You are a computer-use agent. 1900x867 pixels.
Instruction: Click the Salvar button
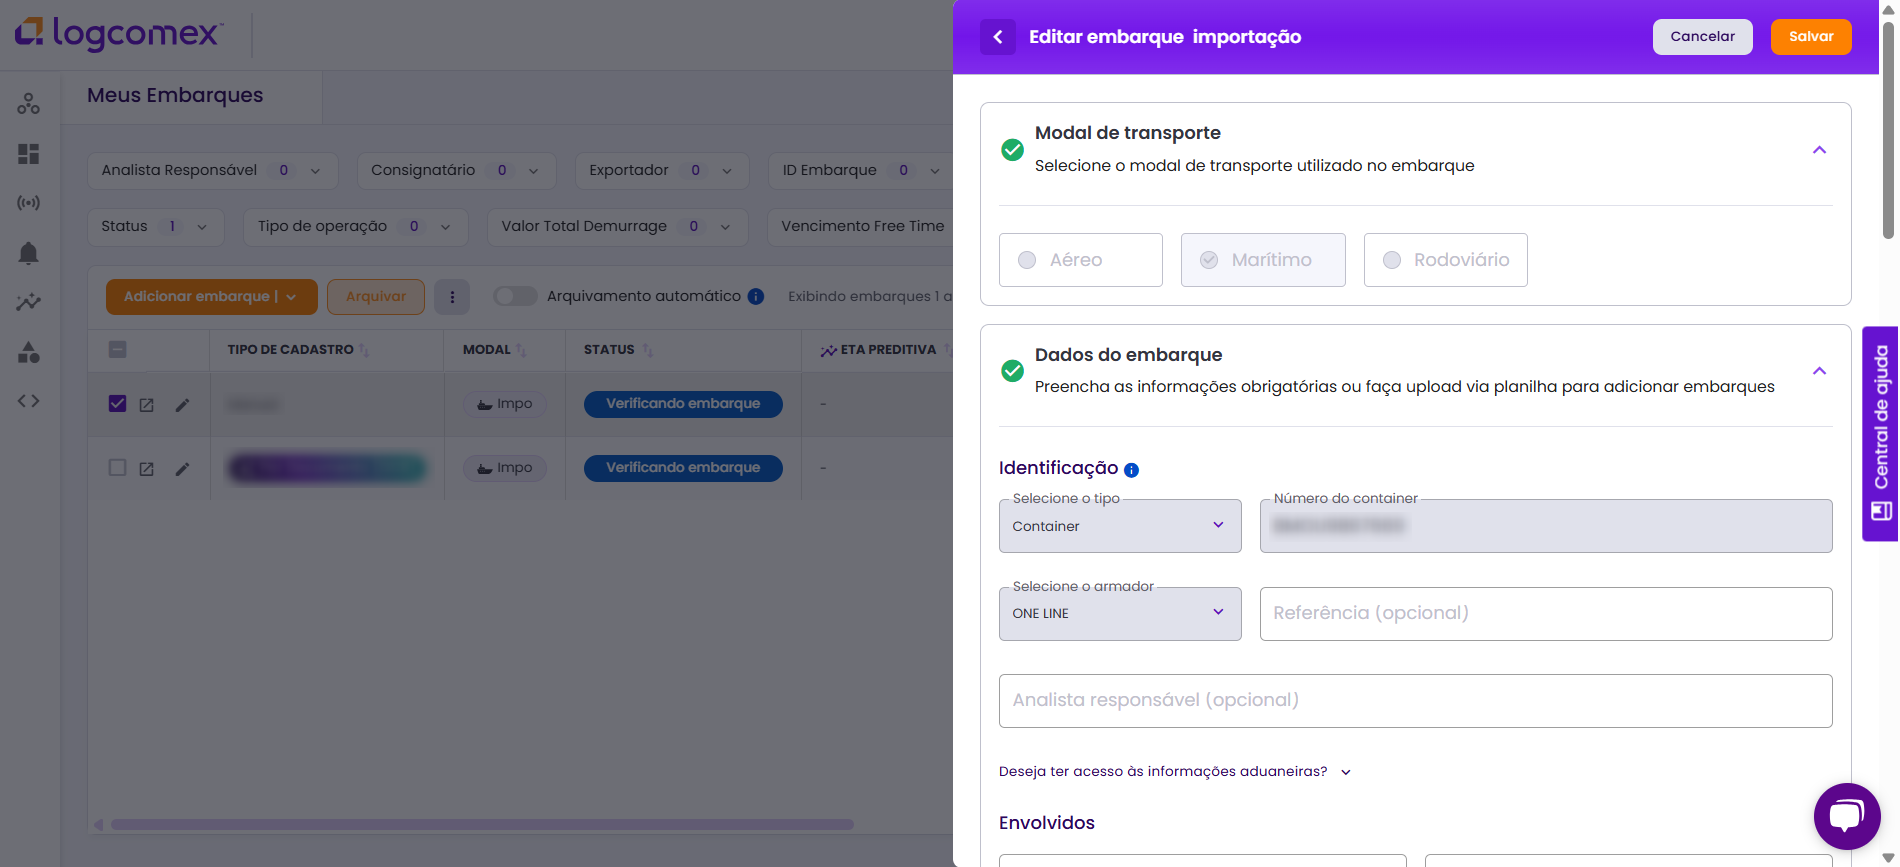pyautogui.click(x=1810, y=37)
